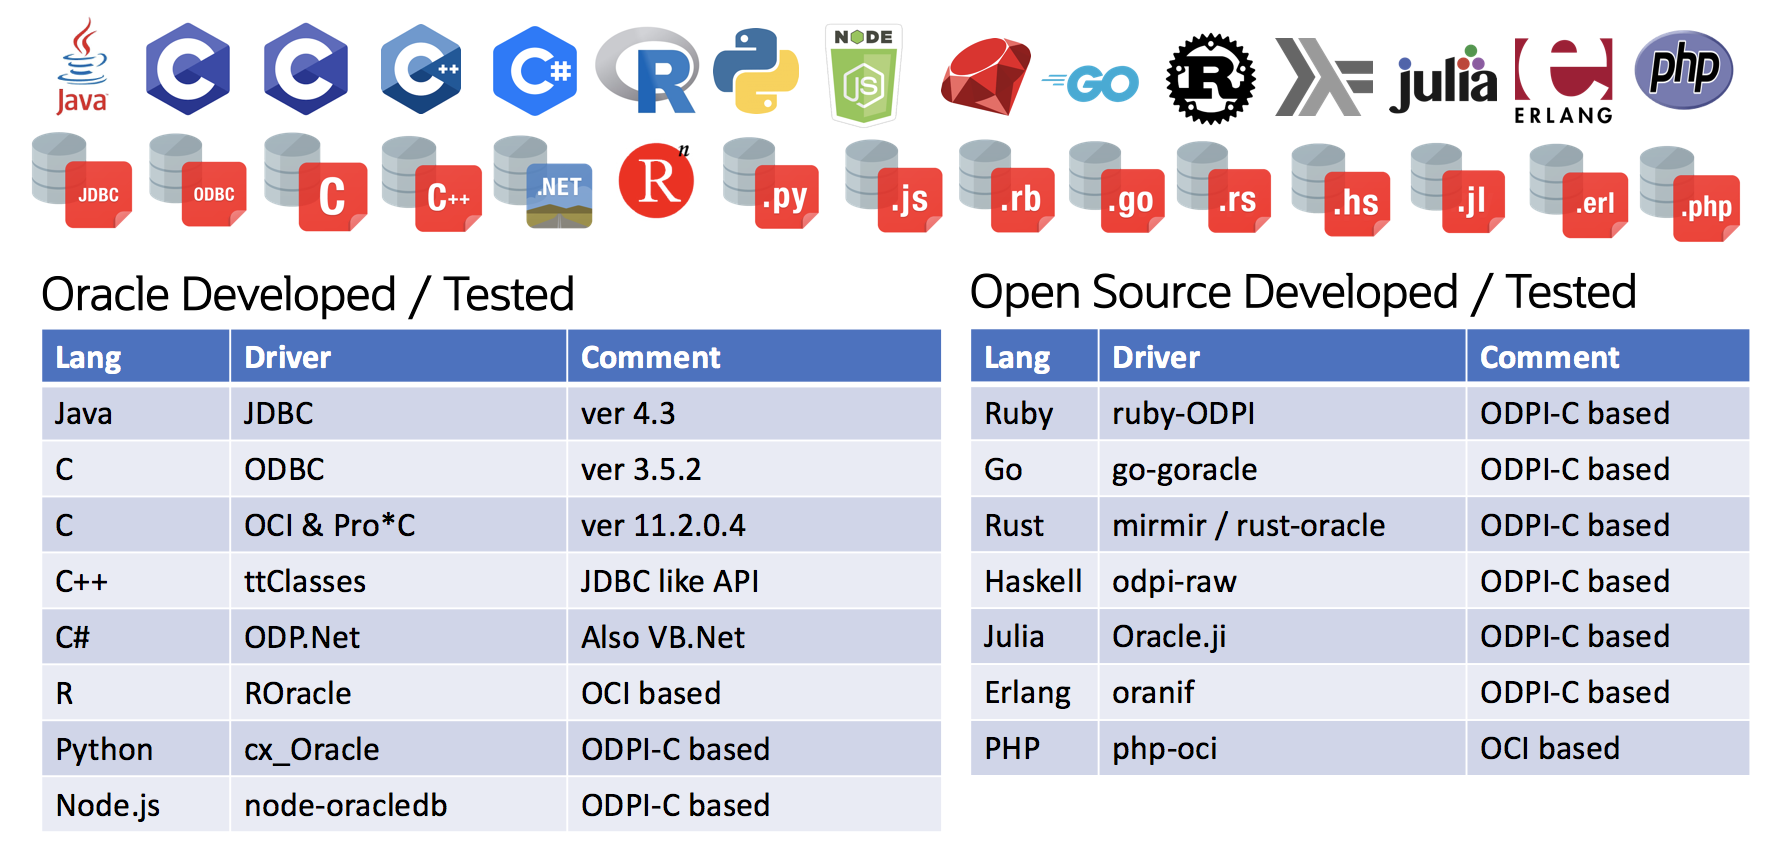Image resolution: width=1784 pixels, height=848 pixels.
Task: Click the julia logo
Action: point(1443,79)
